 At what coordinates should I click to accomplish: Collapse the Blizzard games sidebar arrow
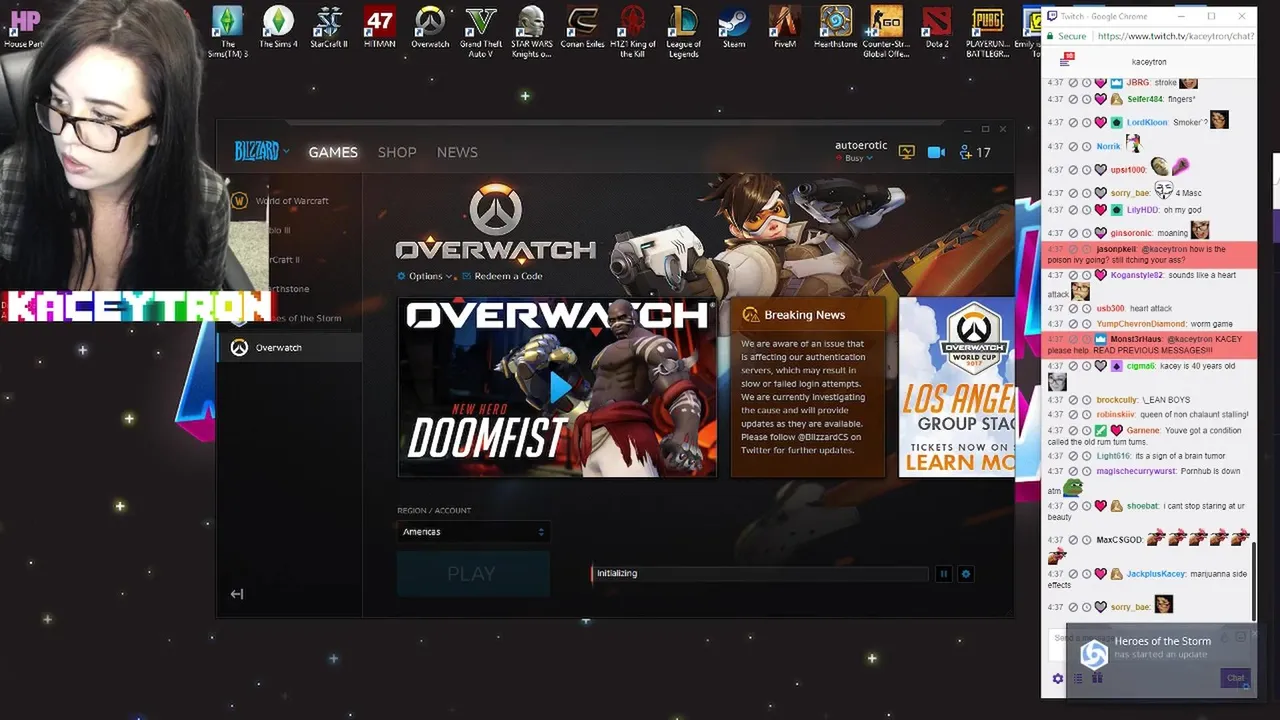[x=237, y=594]
